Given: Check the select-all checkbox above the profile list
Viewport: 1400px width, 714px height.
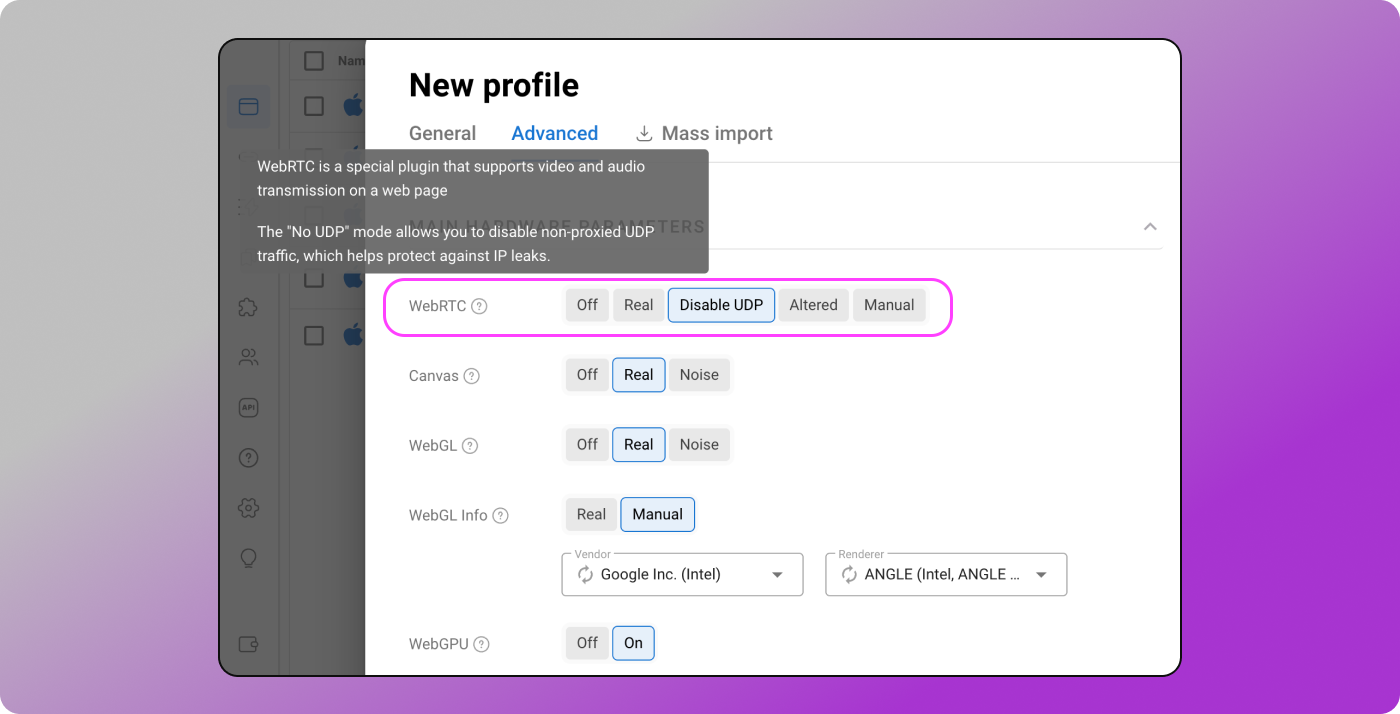Looking at the screenshot, I should click(313, 60).
